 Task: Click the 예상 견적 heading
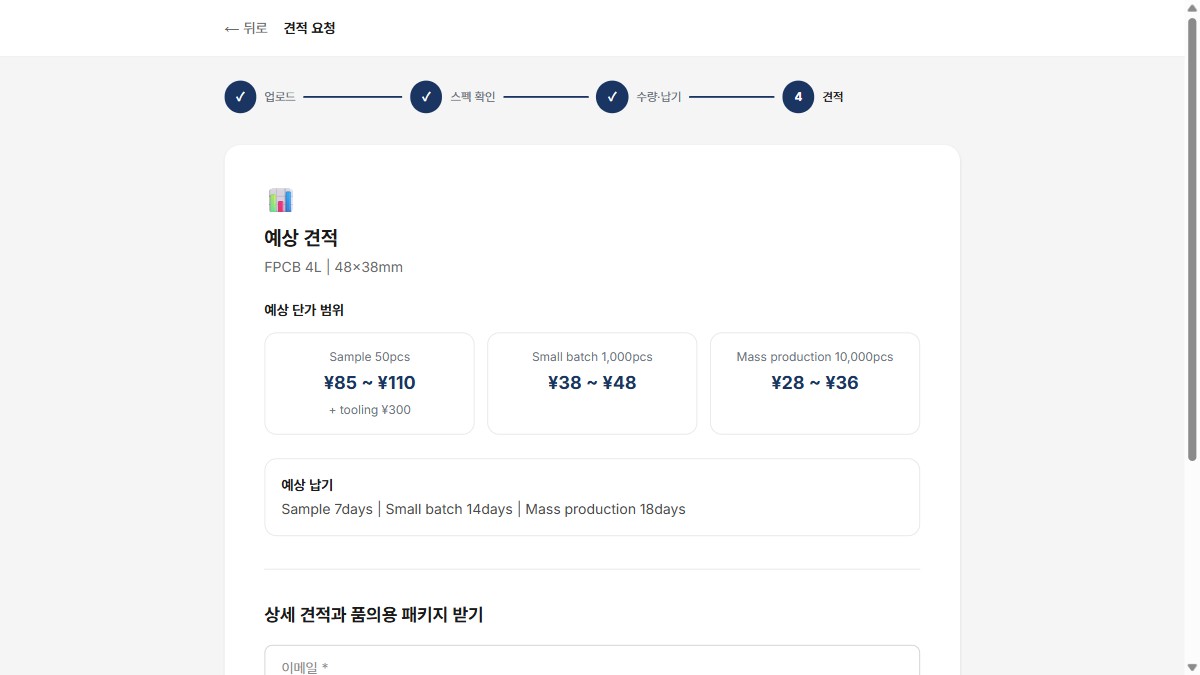pyautogui.click(x=301, y=238)
